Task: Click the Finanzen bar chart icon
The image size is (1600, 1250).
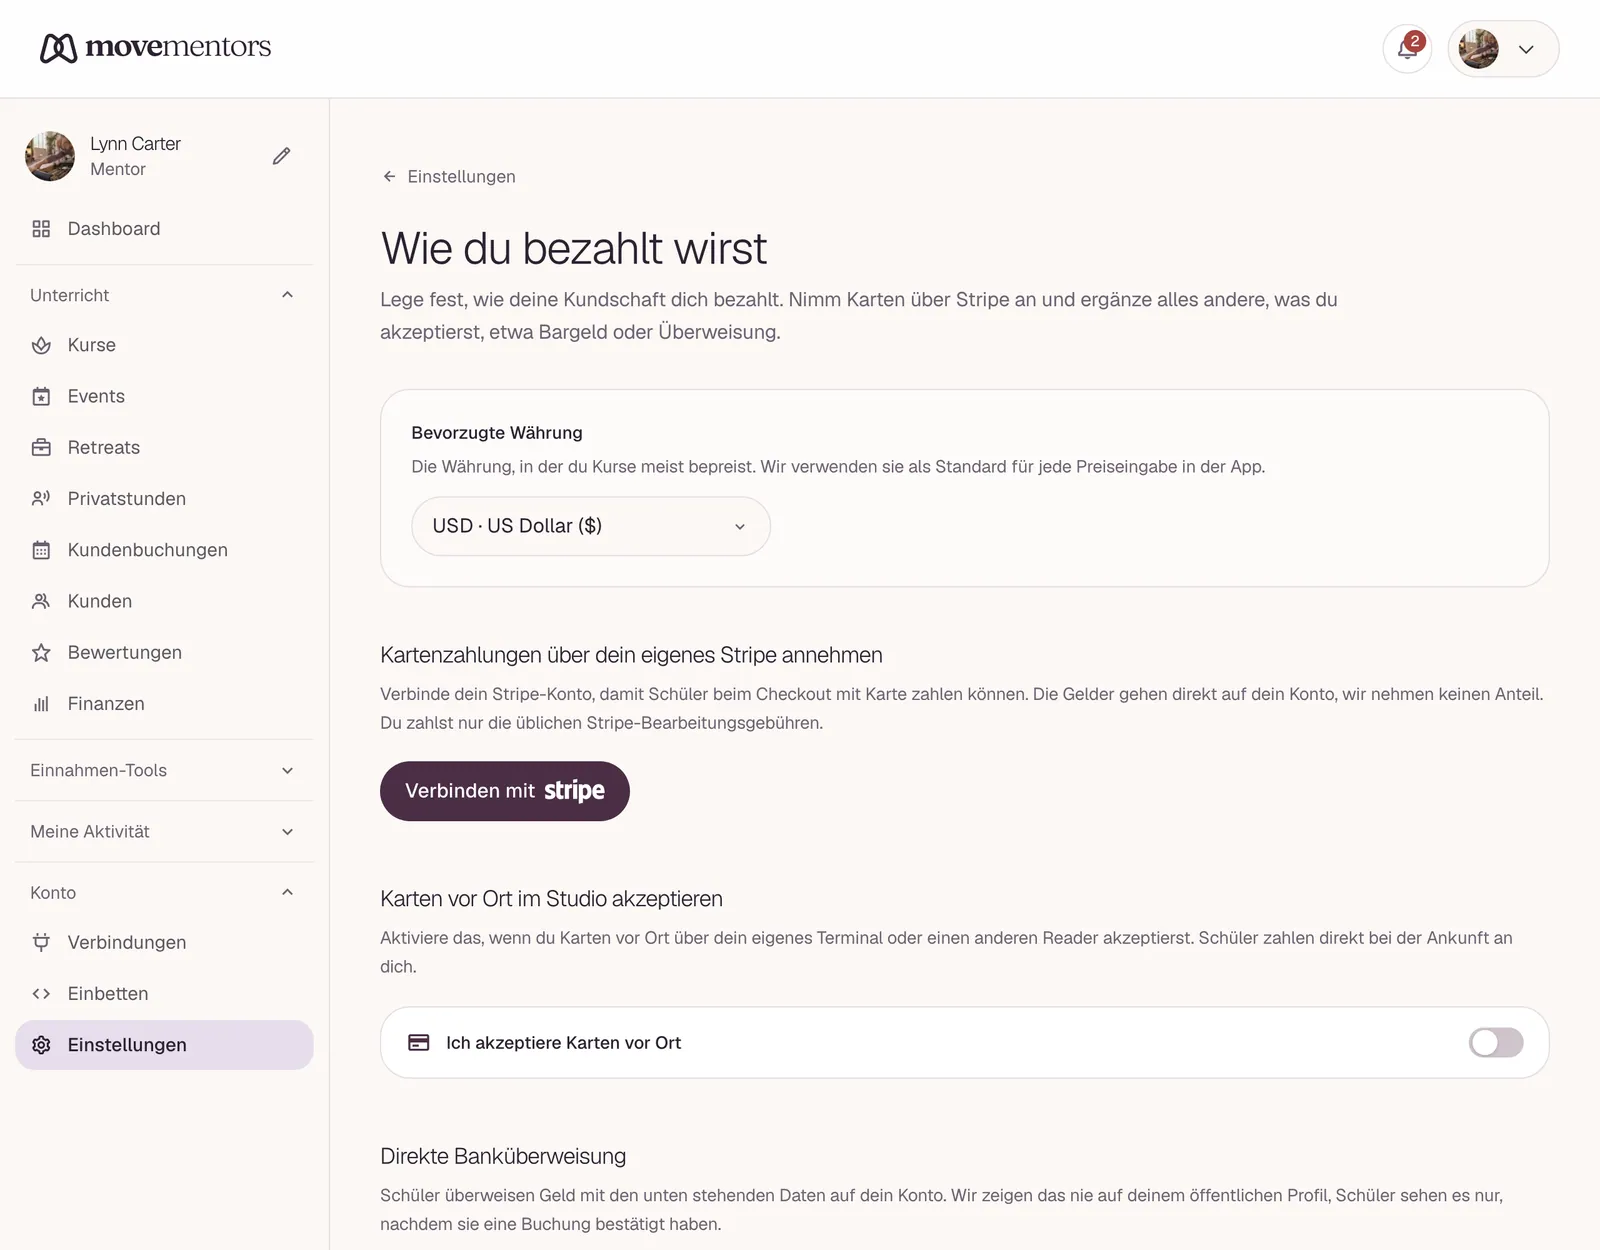Action: click(41, 704)
